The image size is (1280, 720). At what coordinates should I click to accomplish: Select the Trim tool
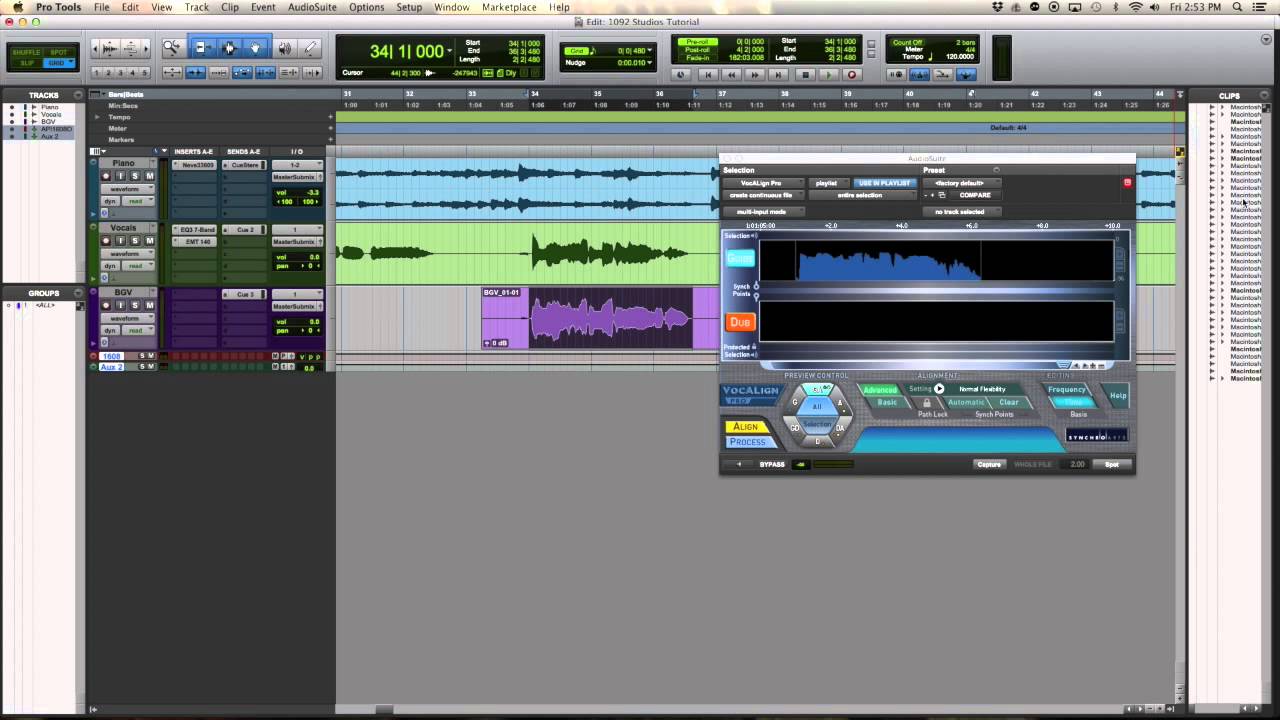click(203, 47)
